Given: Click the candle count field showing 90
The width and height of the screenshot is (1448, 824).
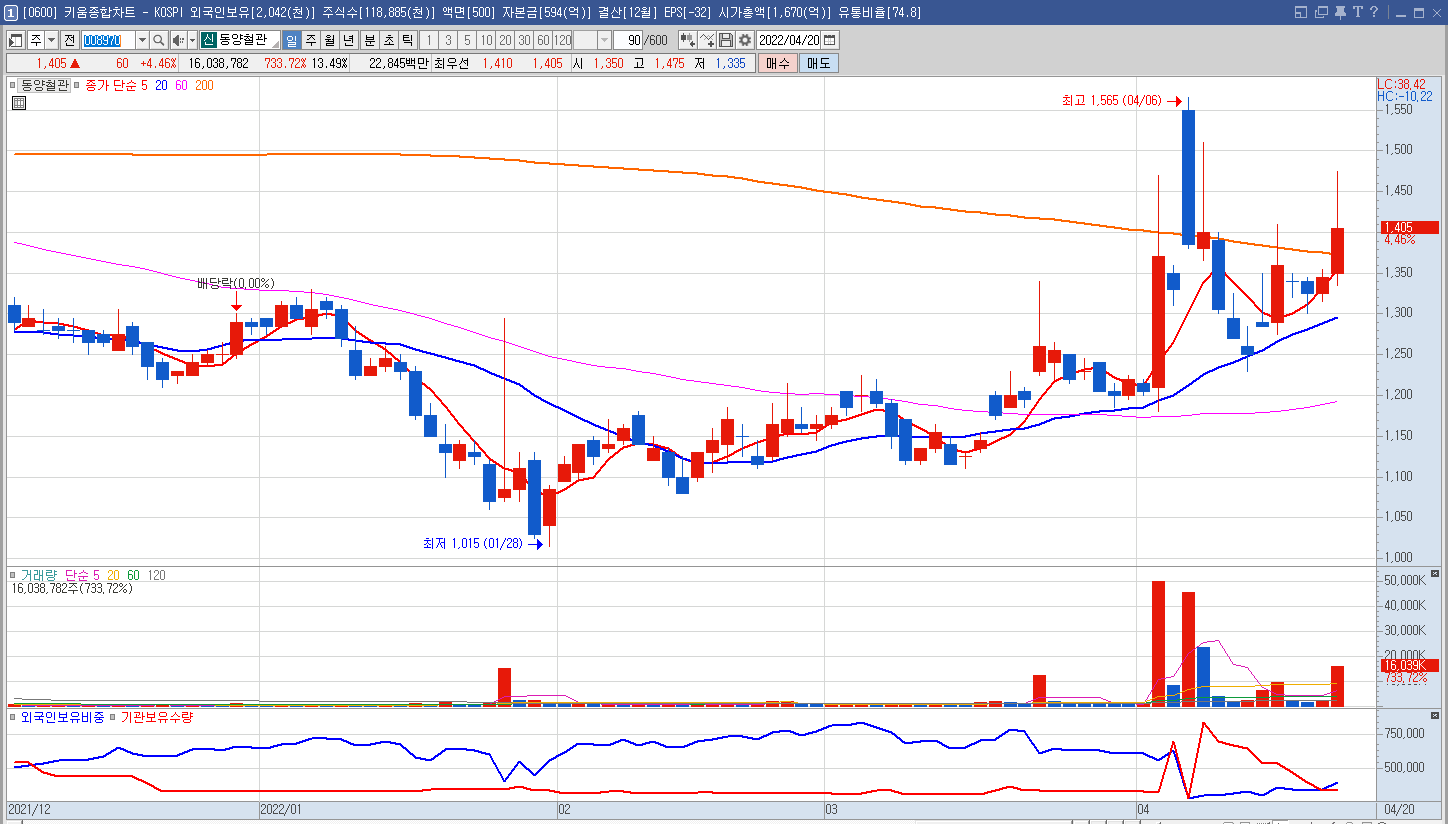Looking at the screenshot, I should pyautogui.click(x=627, y=40).
